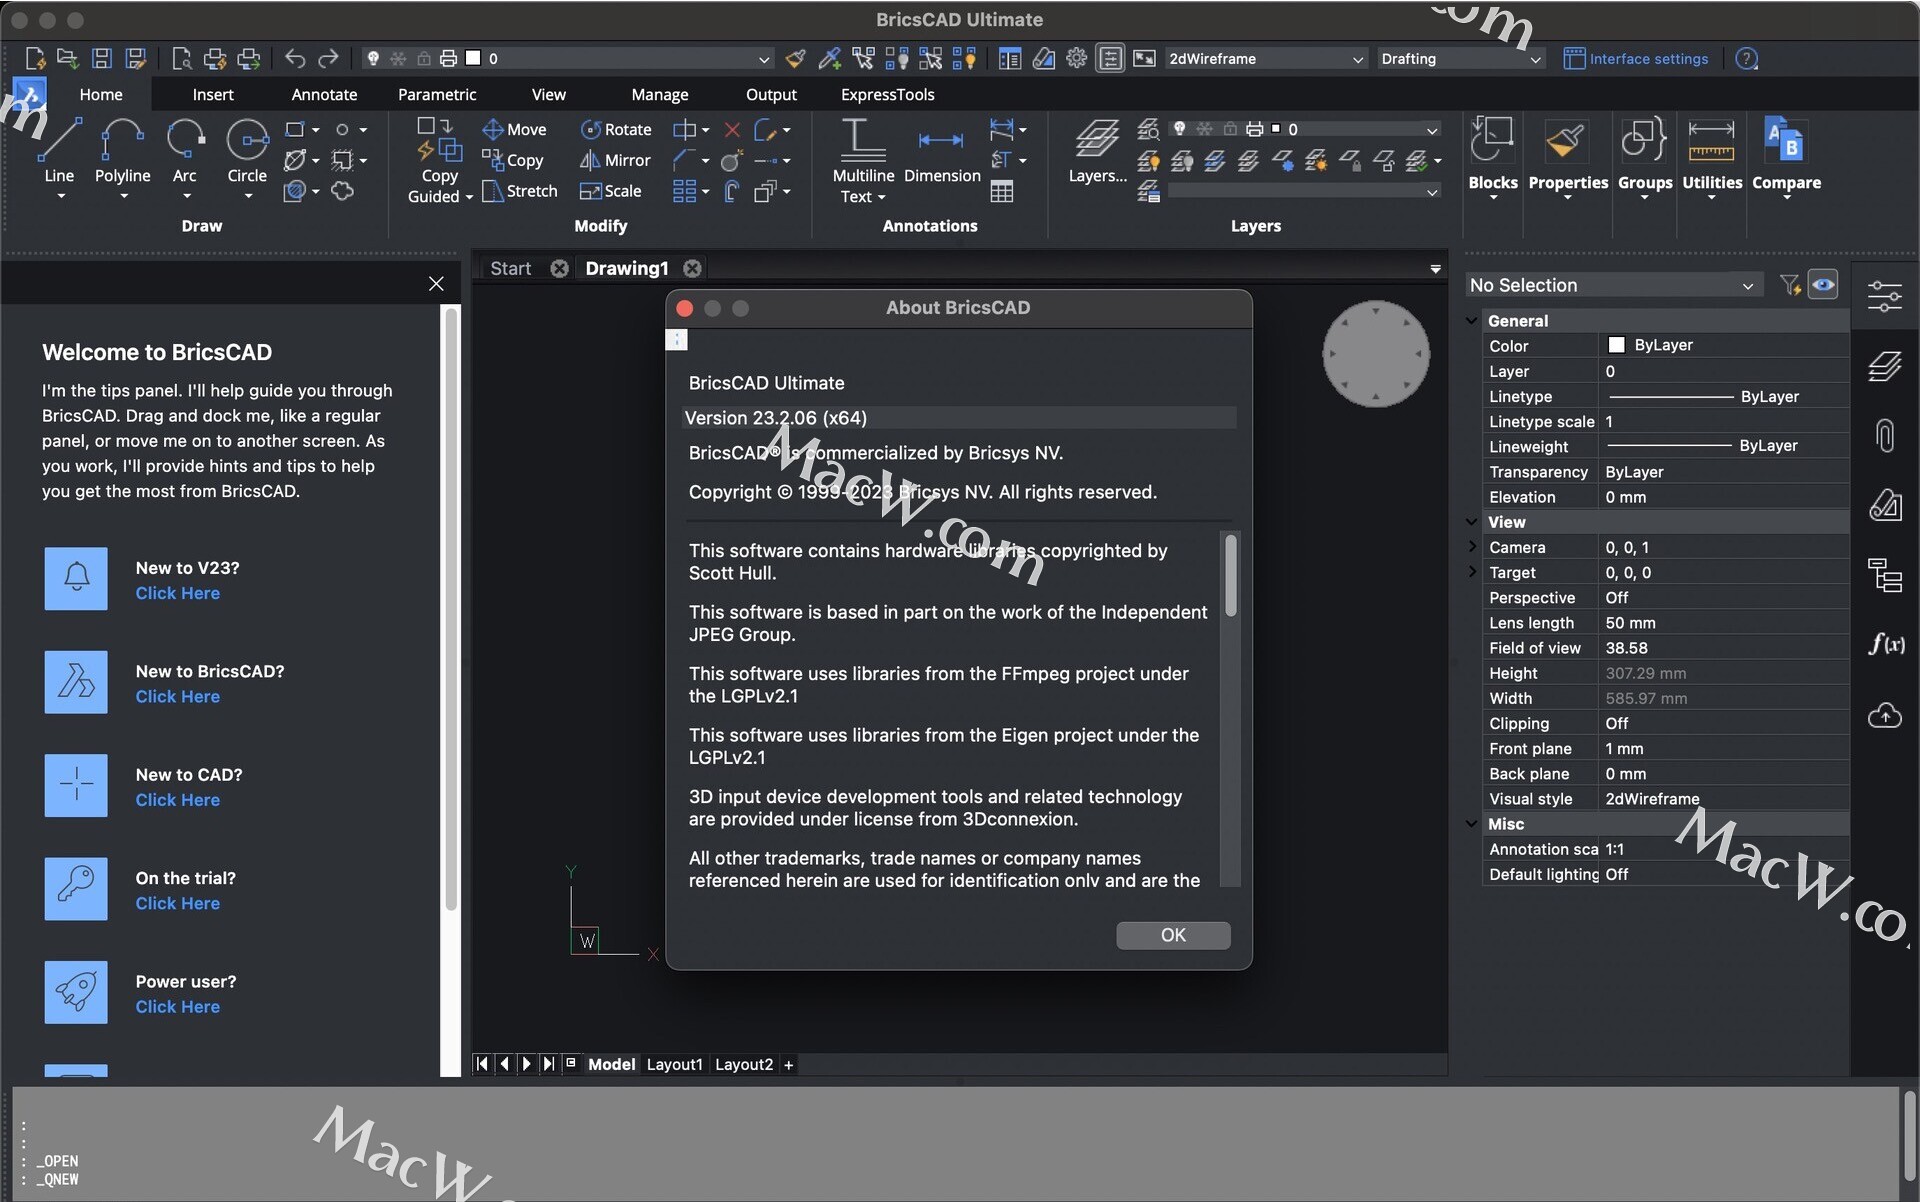Screen dimensions: 1920x1202
Task: Toggle quick select filter icon in Properties
Action: (1790, 285)
